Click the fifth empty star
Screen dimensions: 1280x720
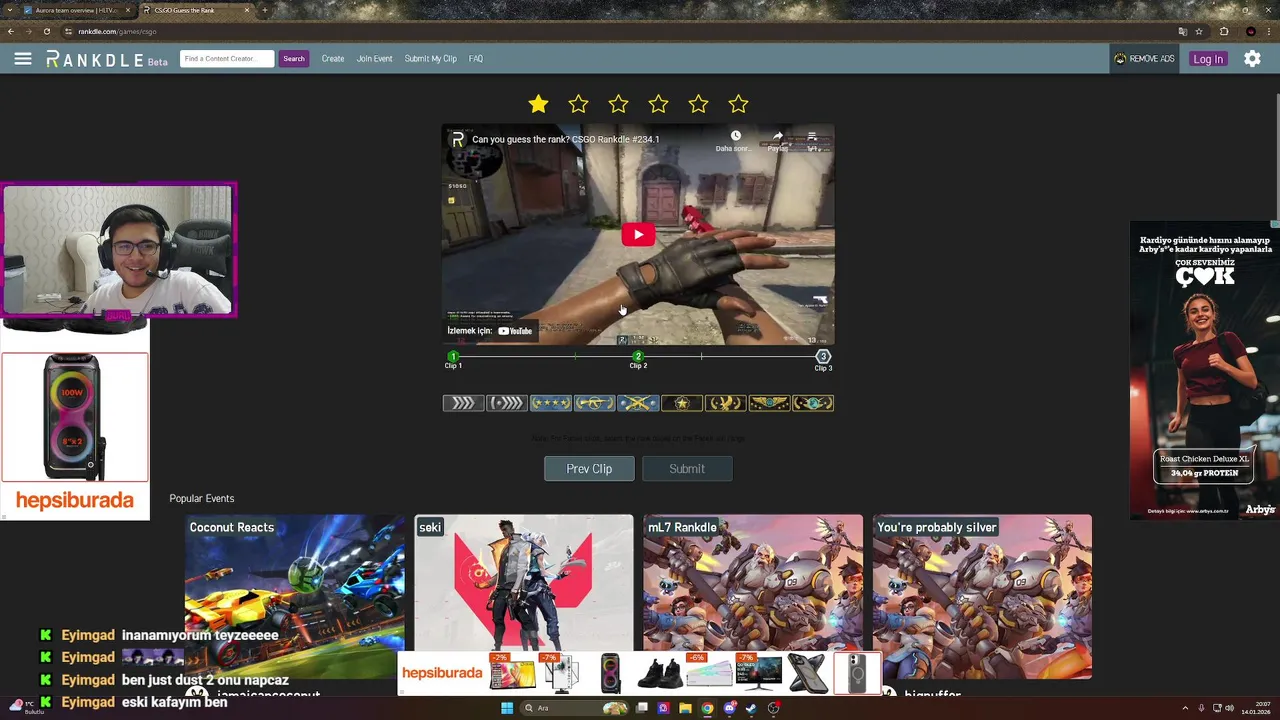click(x=698, y=104)
